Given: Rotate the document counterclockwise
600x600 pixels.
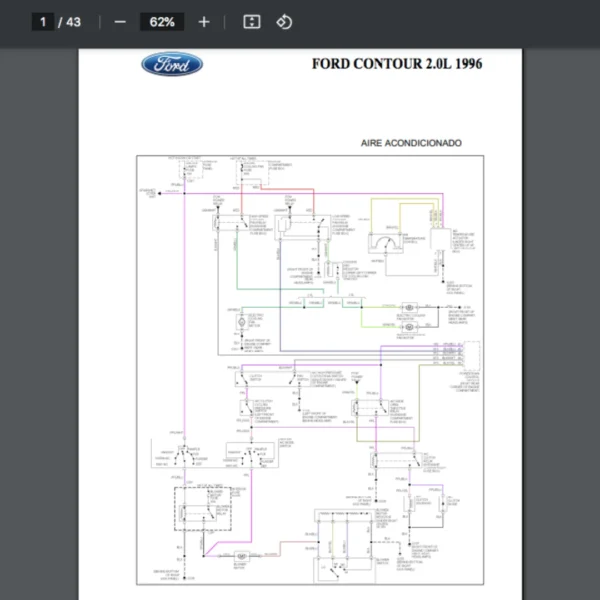Looking at the screenshot, I should (x=284, y=22).
